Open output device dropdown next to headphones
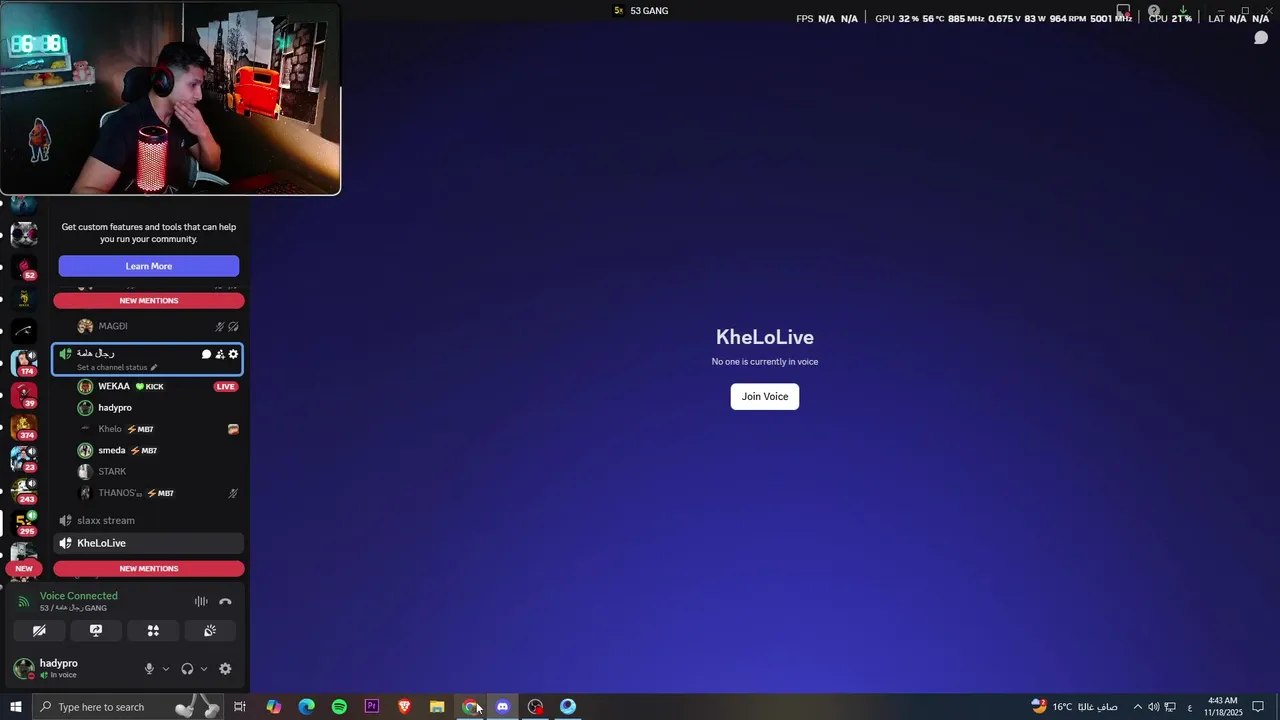Screen dimensions: 1280x720 (204, 669)
